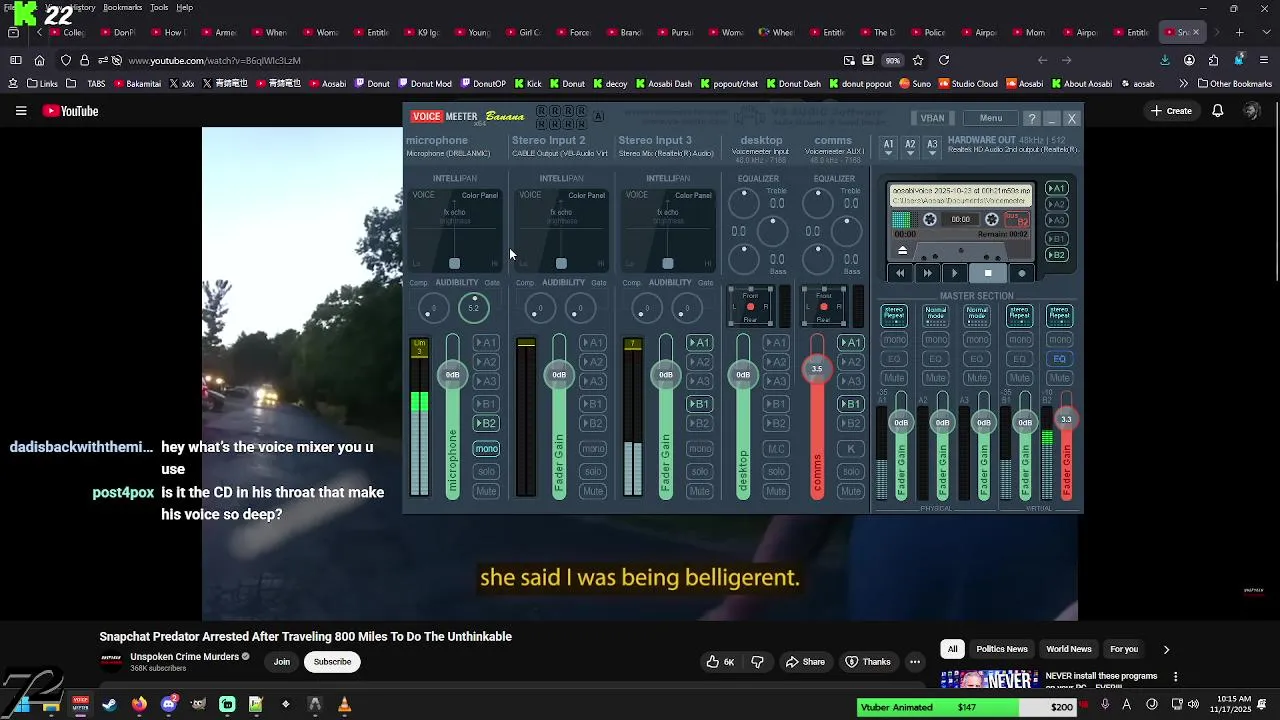The height and width of the screenshot is (720, 1280).
Task: Select the For you chip
Action: pos(1124,649)
